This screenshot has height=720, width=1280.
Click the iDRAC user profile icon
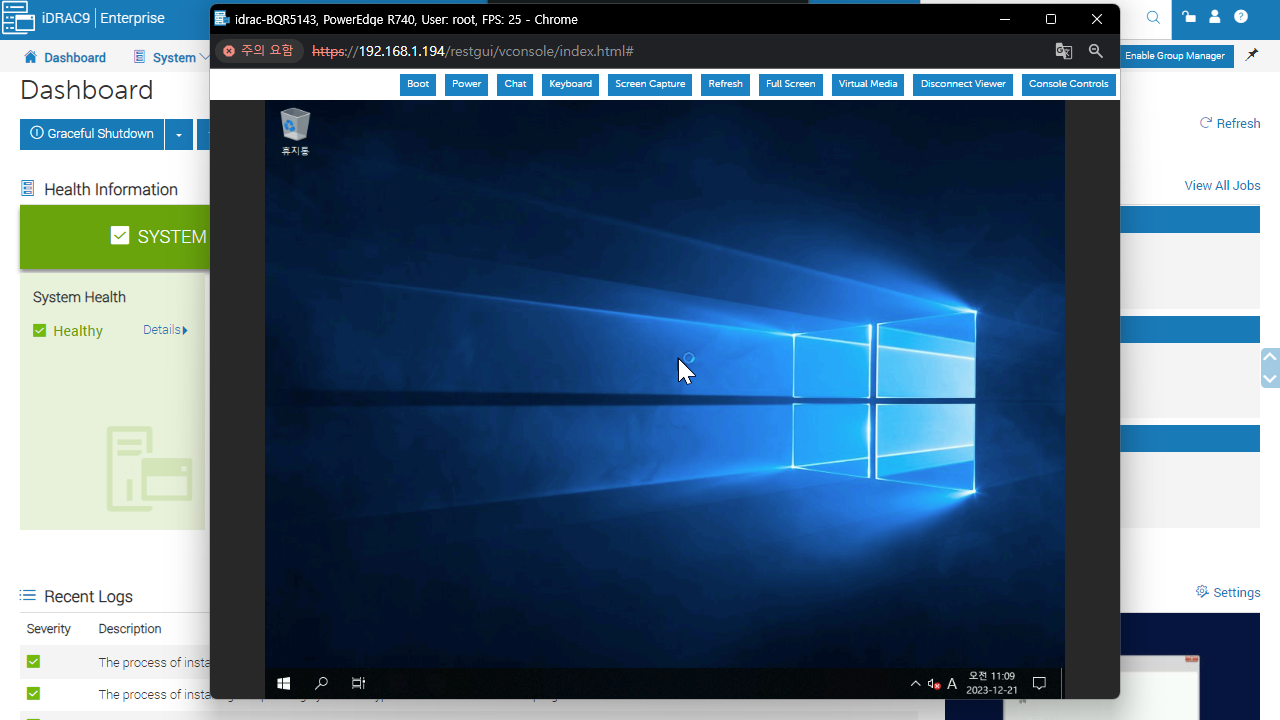(x=1215, y=17)
